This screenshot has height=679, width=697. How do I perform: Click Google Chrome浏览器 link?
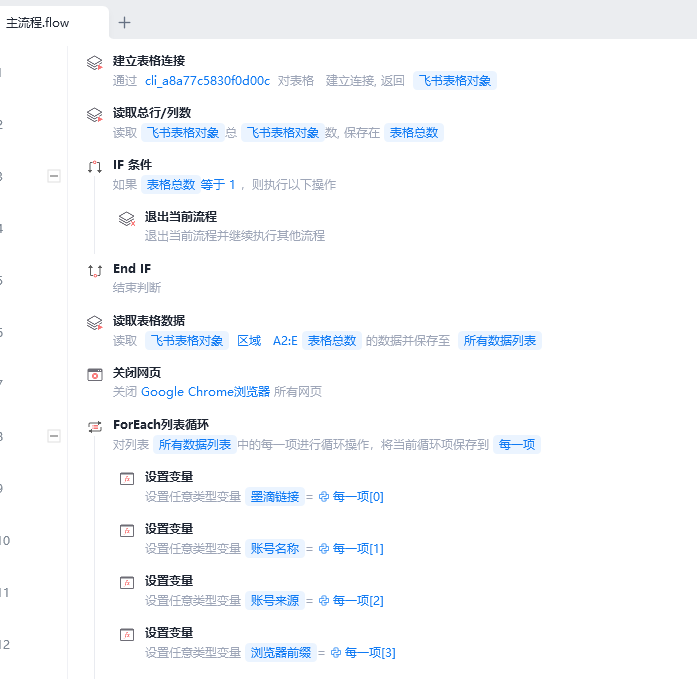click(205, 392)
